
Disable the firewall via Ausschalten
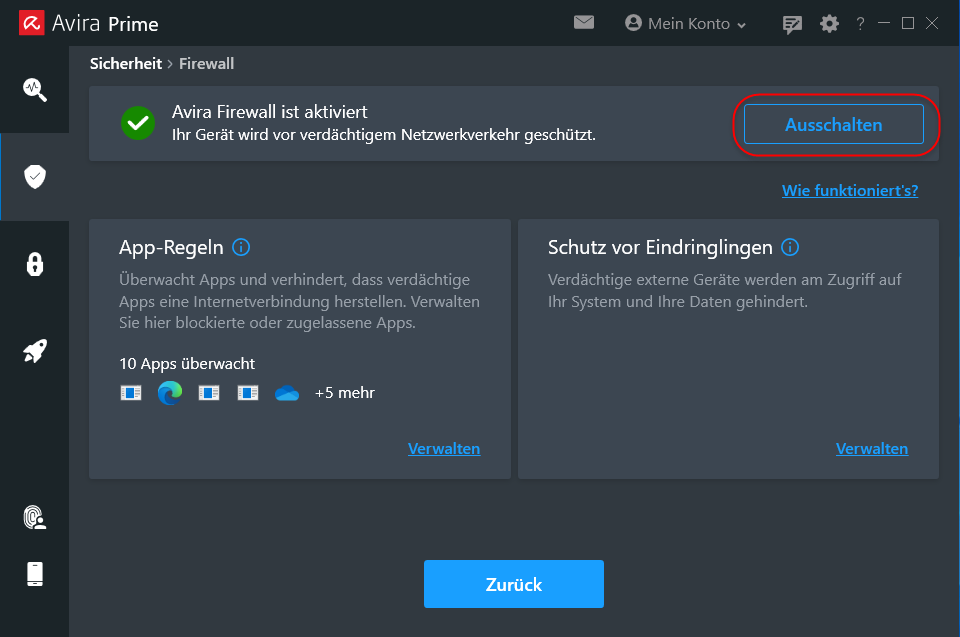(834, 124)
